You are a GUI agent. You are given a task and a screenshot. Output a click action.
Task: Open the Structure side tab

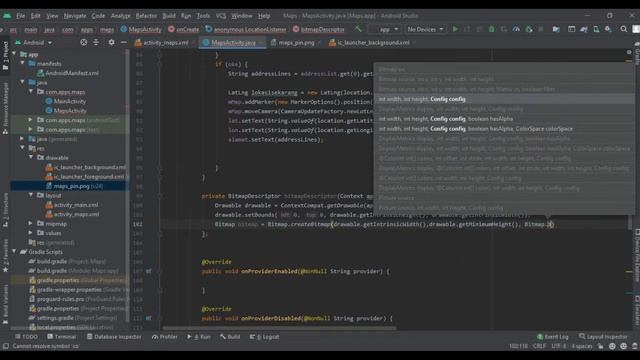pyautogui.click(x=5, y=210)
